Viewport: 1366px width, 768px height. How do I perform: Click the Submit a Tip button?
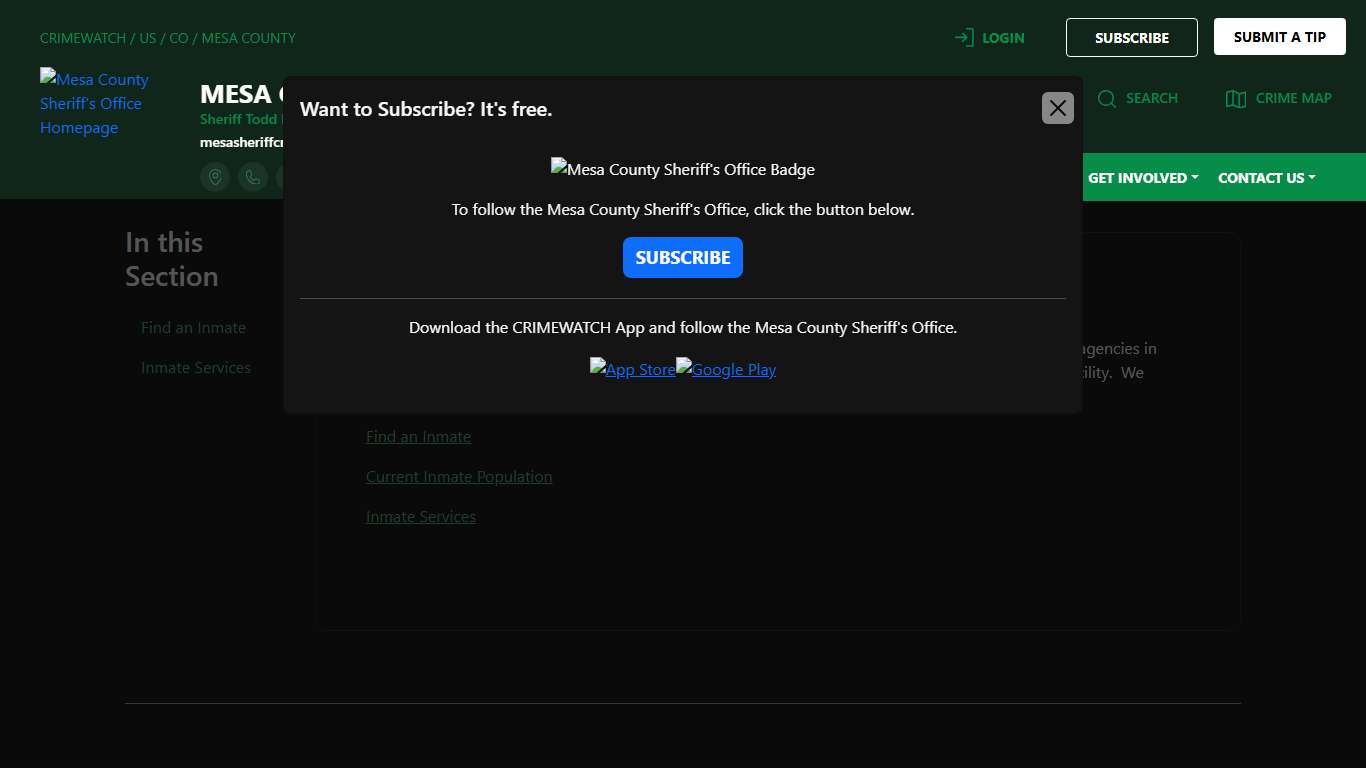[1279, 37]
